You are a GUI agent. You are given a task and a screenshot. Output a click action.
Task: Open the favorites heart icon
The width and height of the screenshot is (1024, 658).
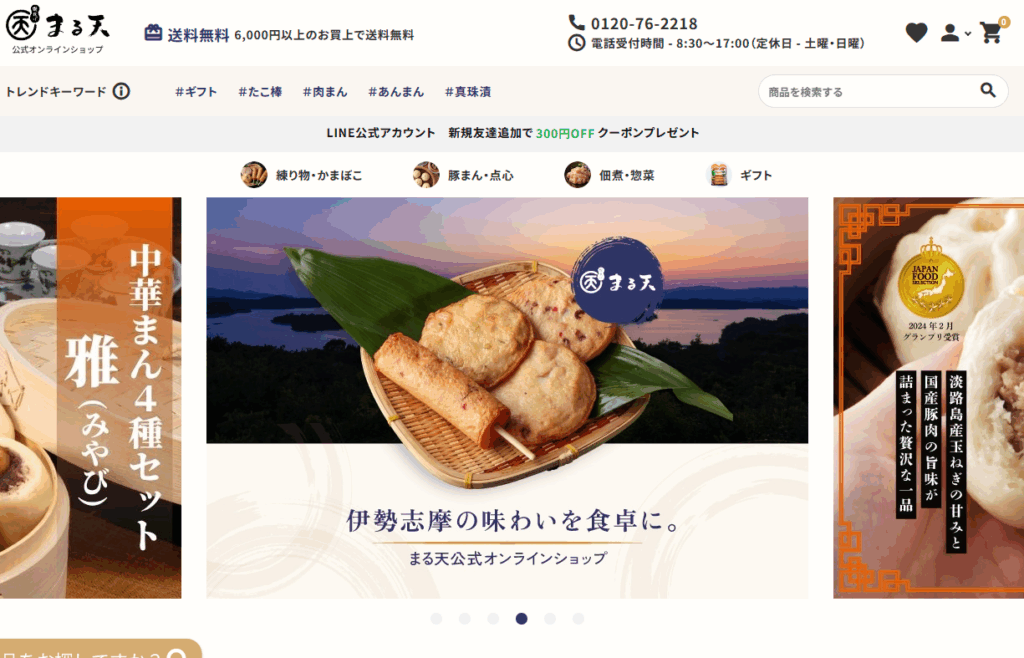coord(916,33)
